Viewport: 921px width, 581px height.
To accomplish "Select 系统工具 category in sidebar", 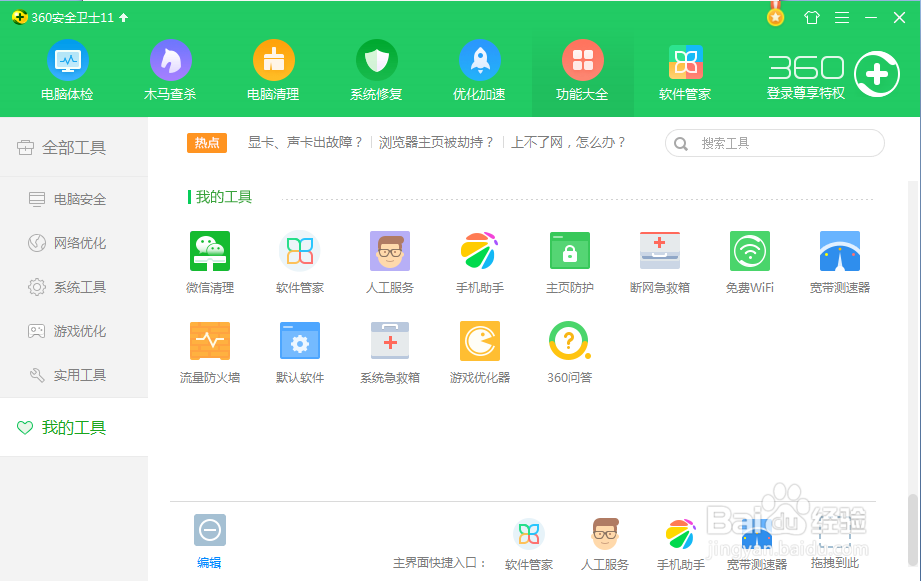I will 74,287.
